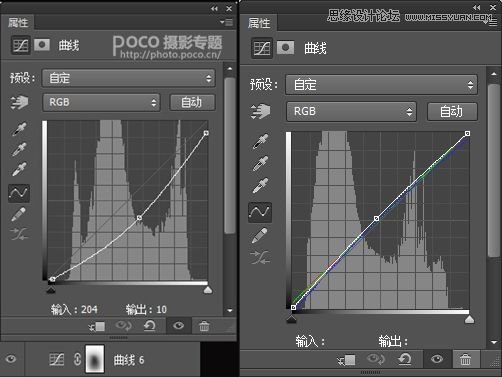502x377 pixels.
Task: Close the right properties panel
Action: (x=493, y=7)
